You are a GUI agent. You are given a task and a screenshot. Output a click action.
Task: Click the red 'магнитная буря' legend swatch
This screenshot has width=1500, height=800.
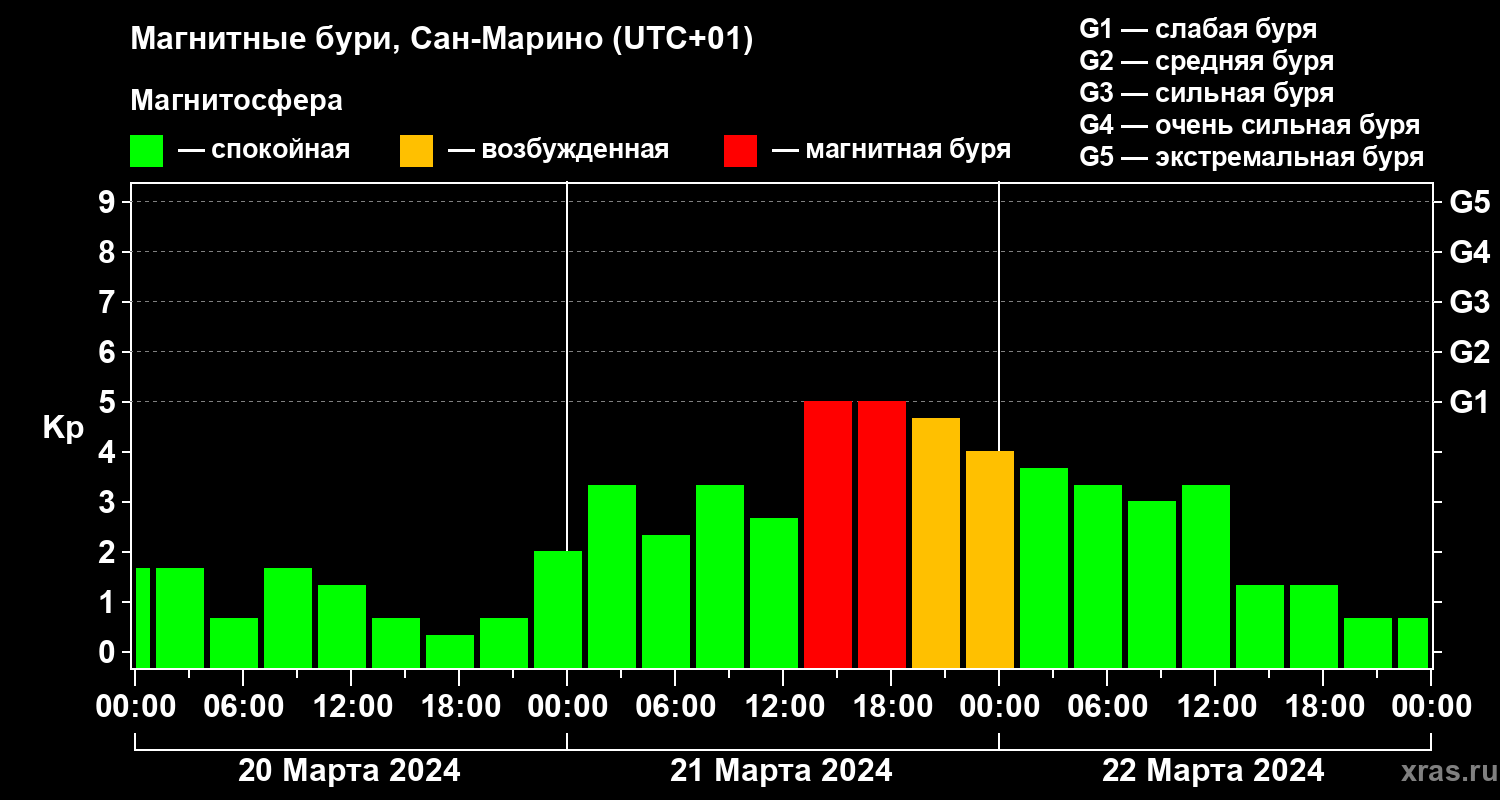[740, 151]
